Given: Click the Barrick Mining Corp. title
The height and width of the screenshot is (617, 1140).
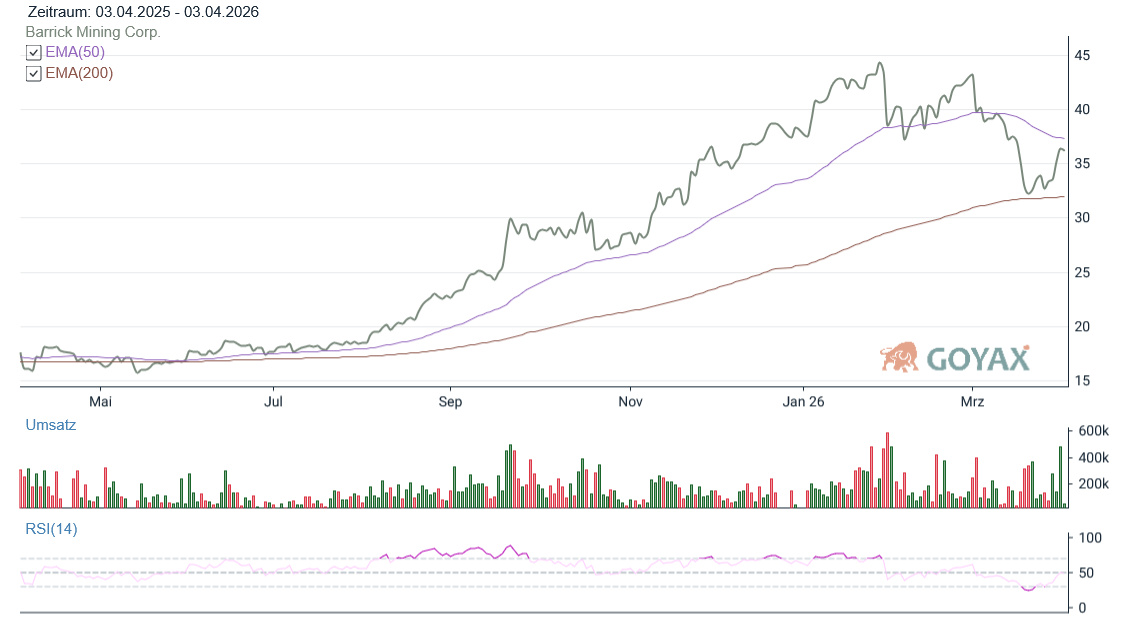Looking at the screenshot, I should [x=92, y=32].
